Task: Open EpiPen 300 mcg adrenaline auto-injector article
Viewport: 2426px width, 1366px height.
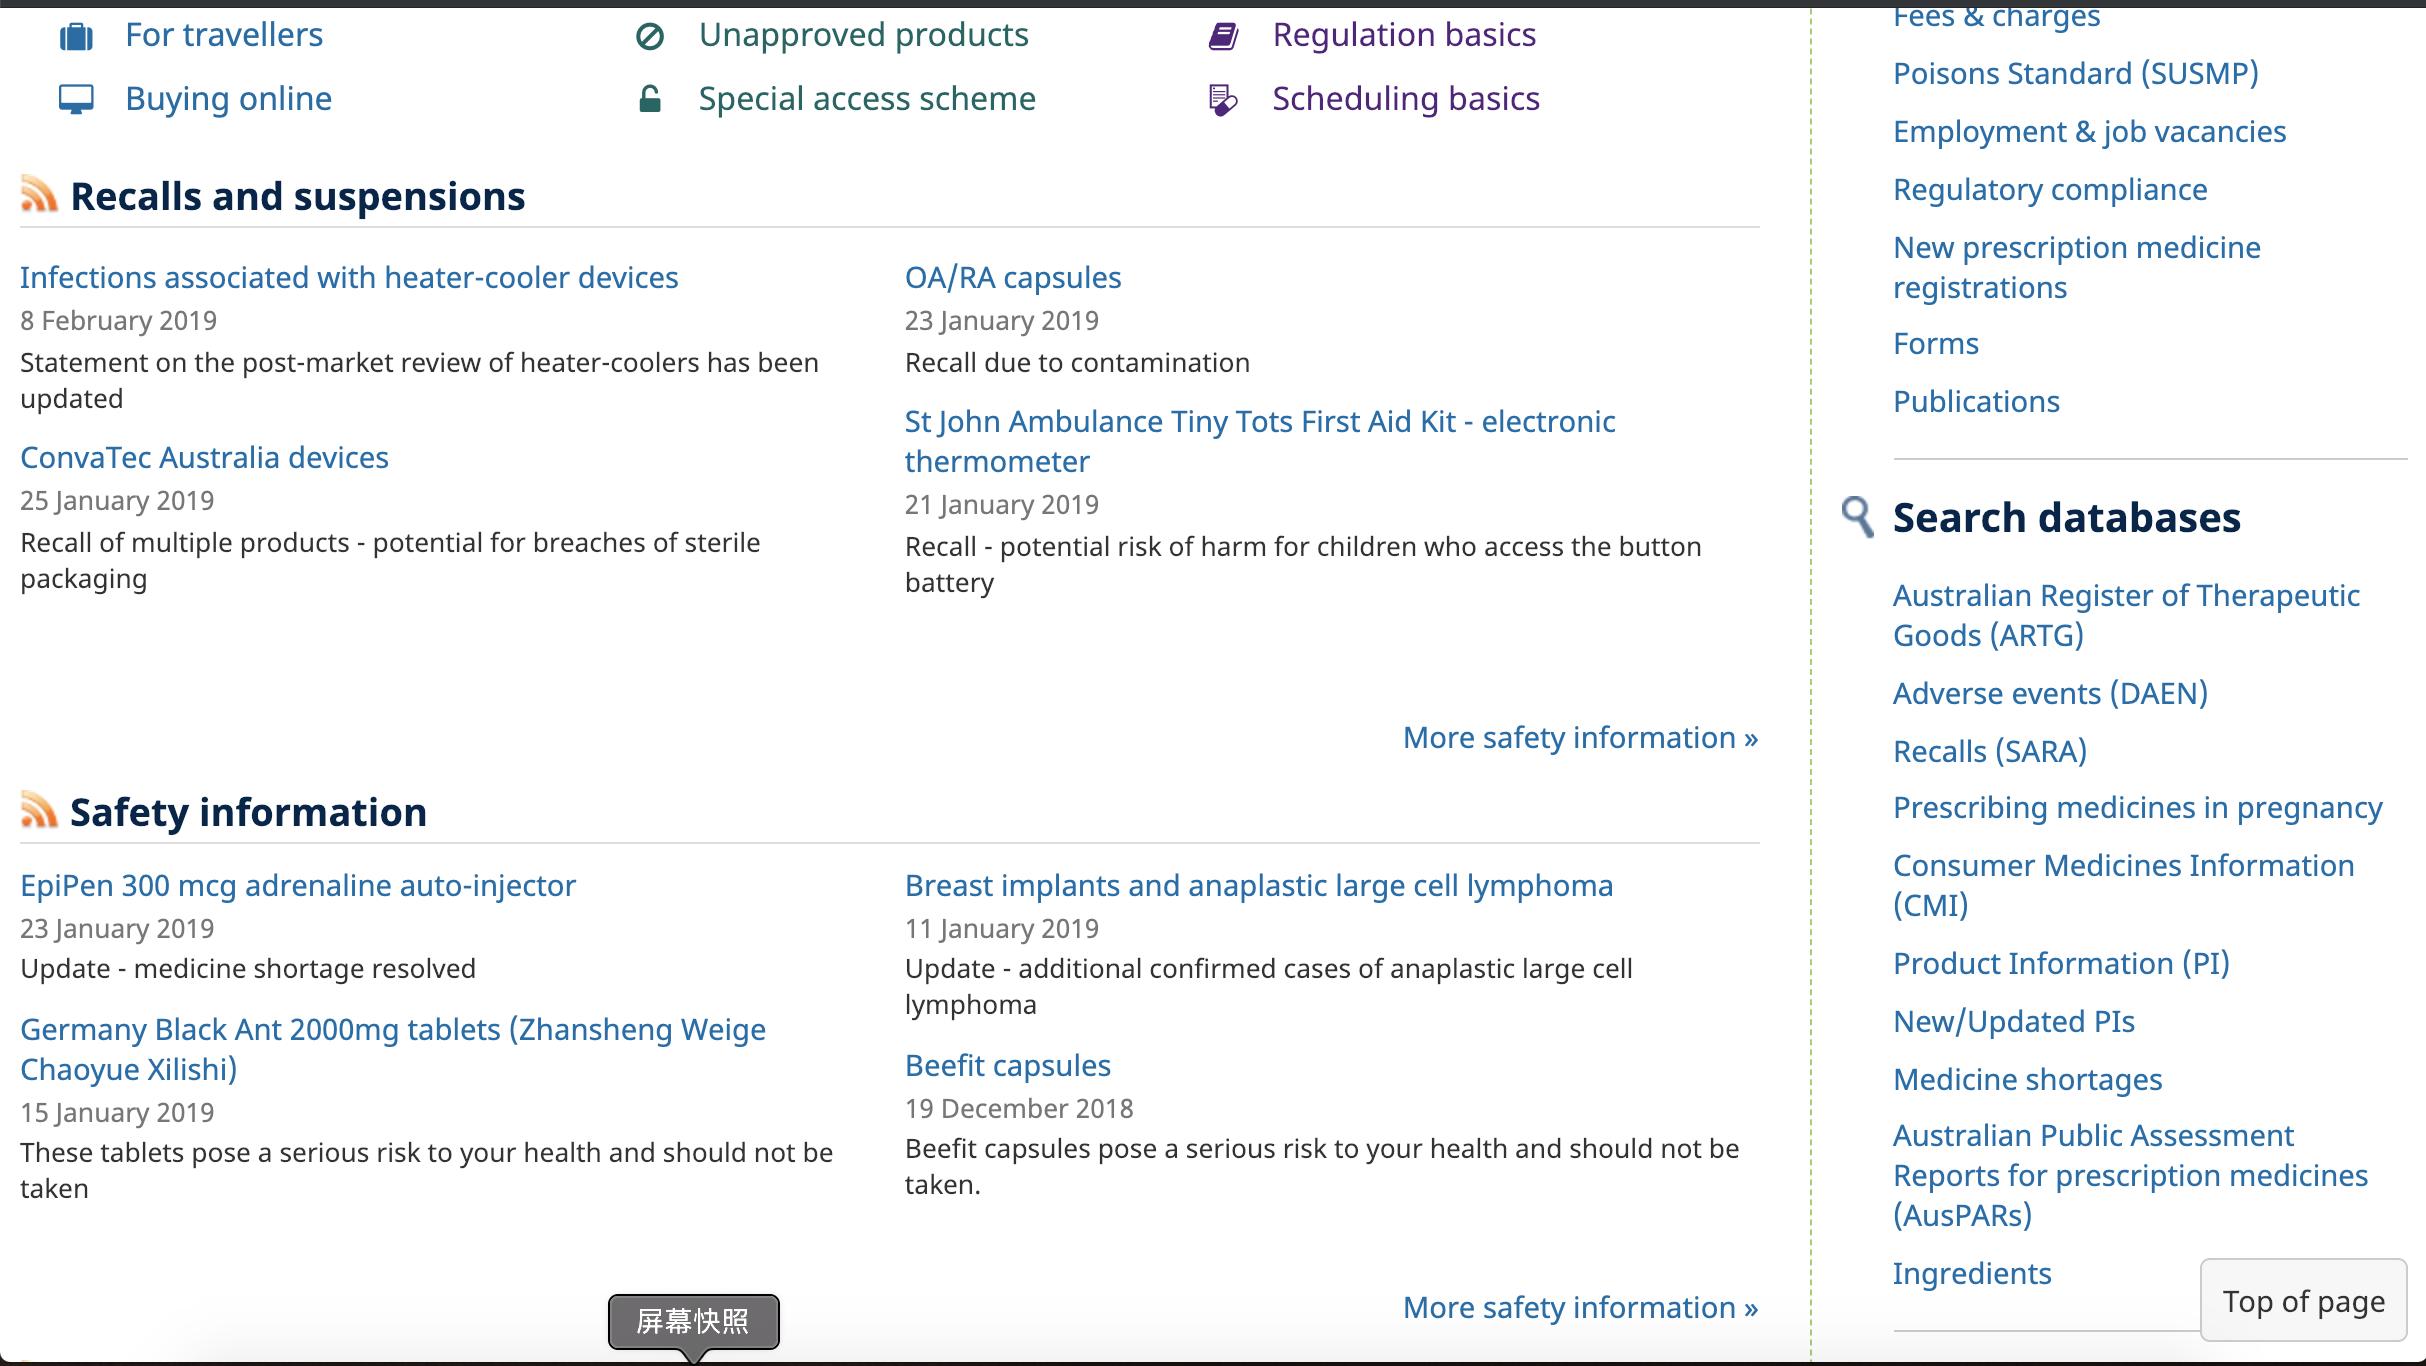Action: (x=298, y=885)
